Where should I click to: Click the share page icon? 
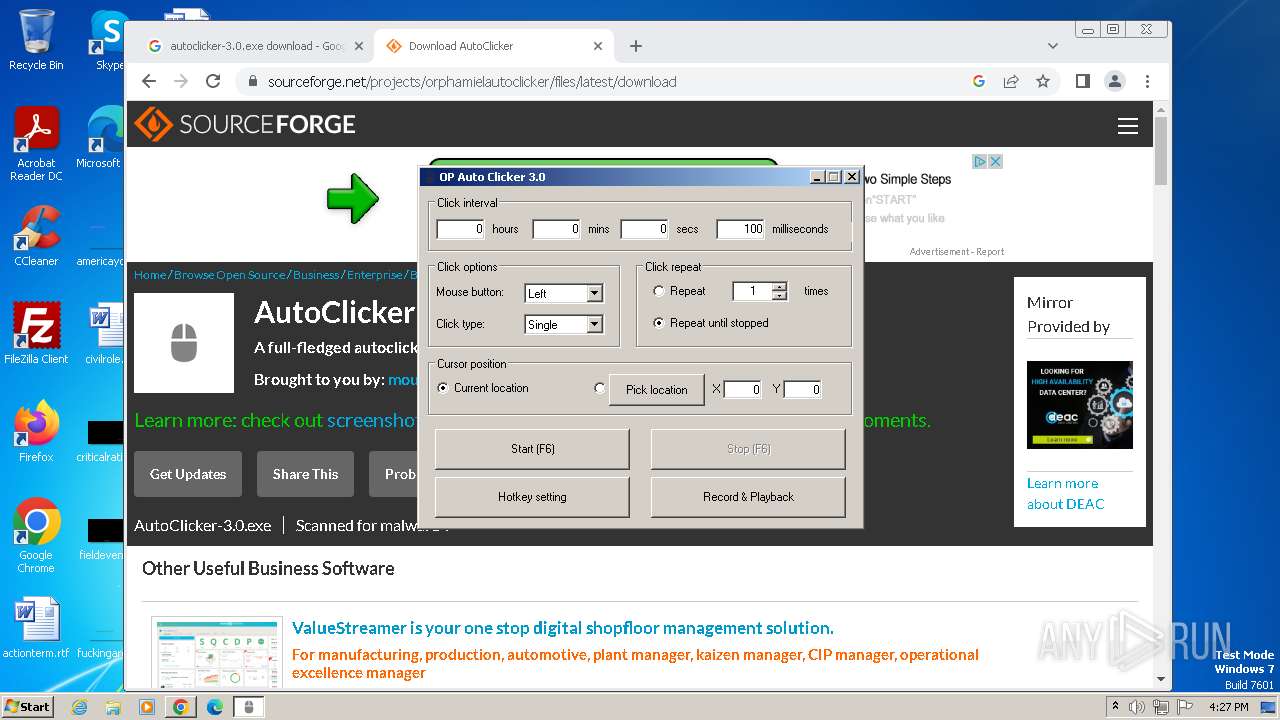click(1011, 82)
